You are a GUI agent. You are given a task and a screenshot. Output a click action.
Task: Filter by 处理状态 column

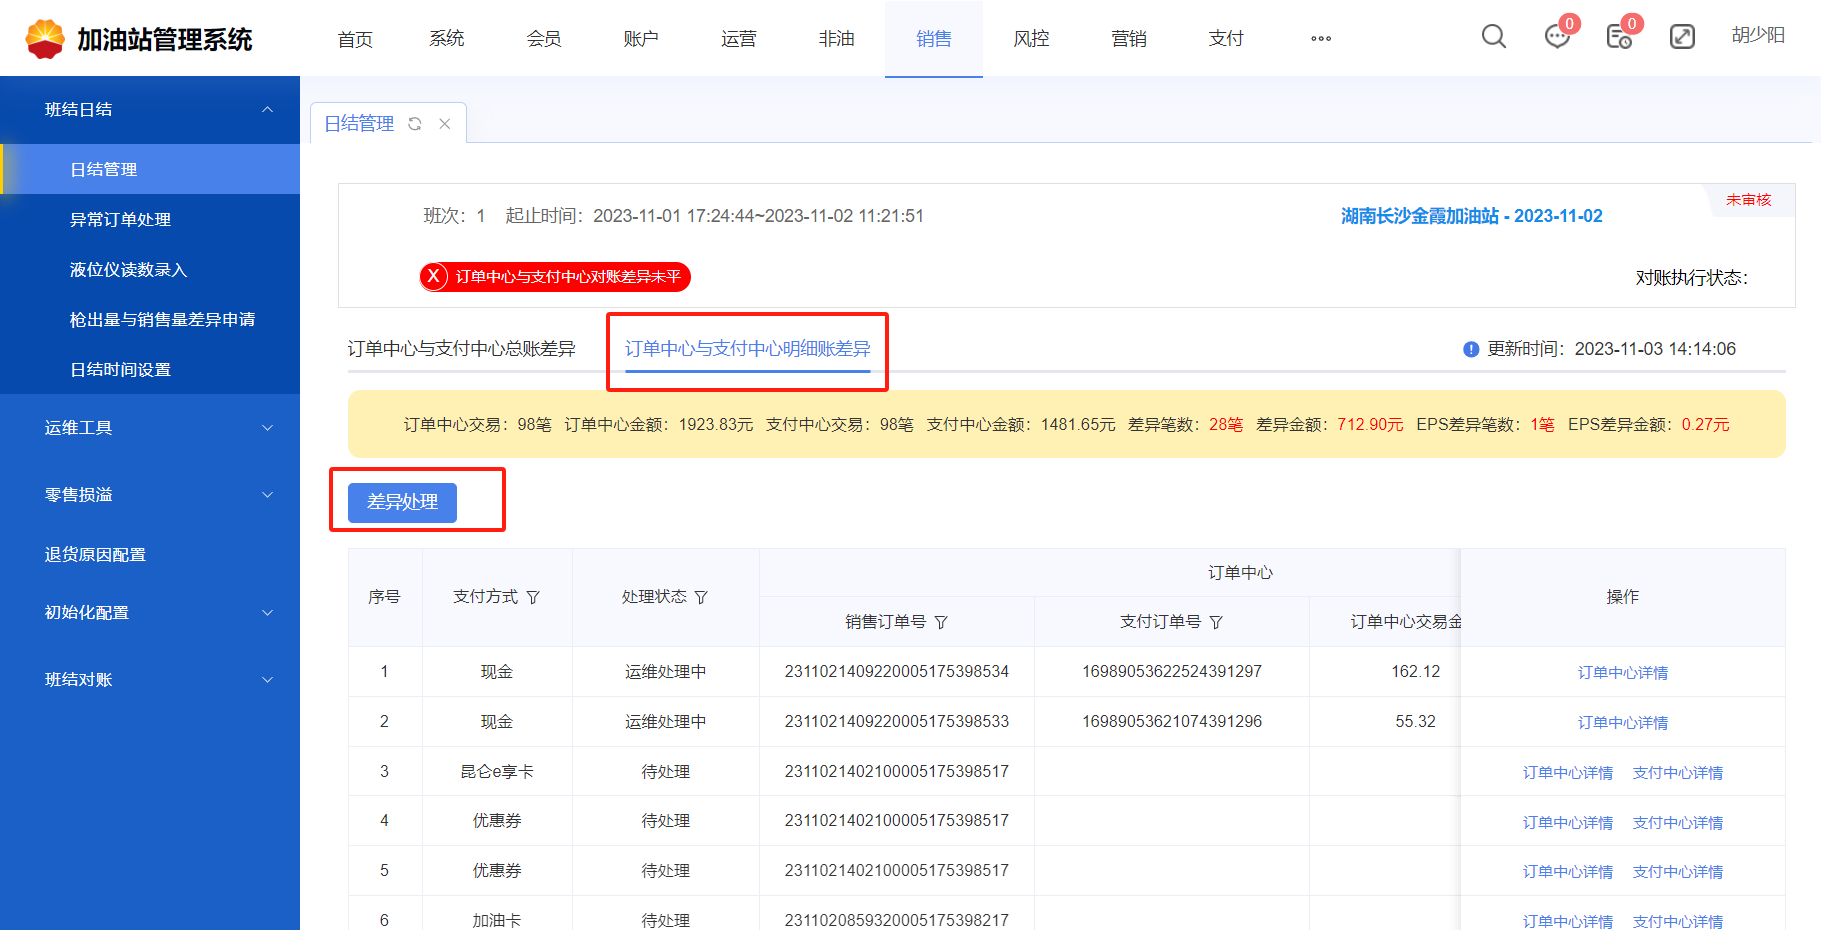[x=701, y=597]
